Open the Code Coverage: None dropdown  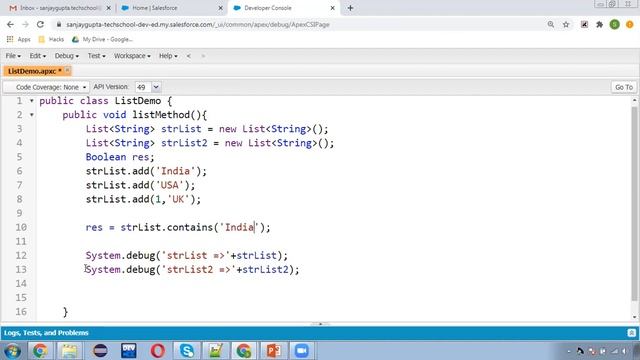click(47, 87)
